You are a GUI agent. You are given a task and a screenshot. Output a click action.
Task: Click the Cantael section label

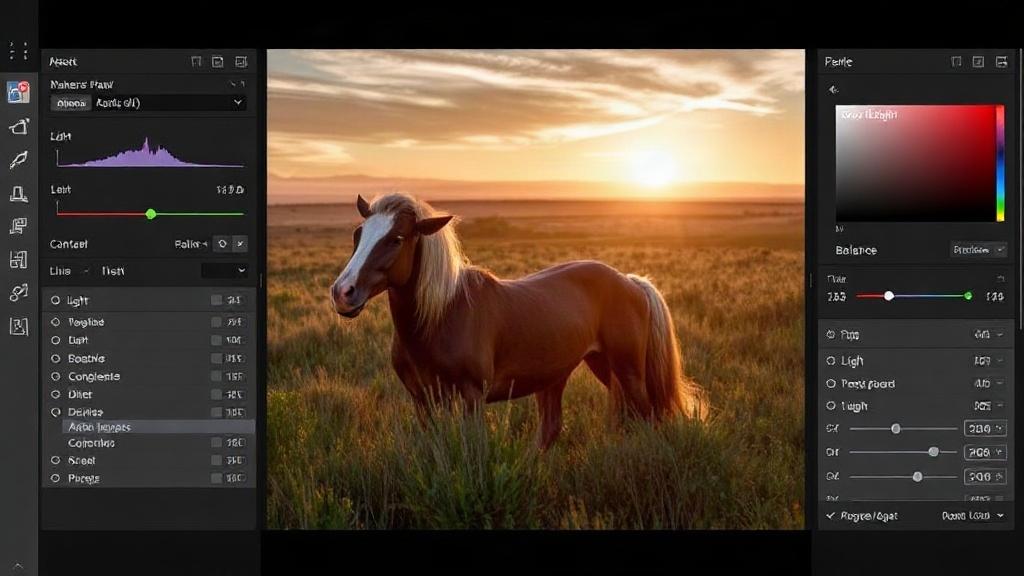tap(69, 244)
